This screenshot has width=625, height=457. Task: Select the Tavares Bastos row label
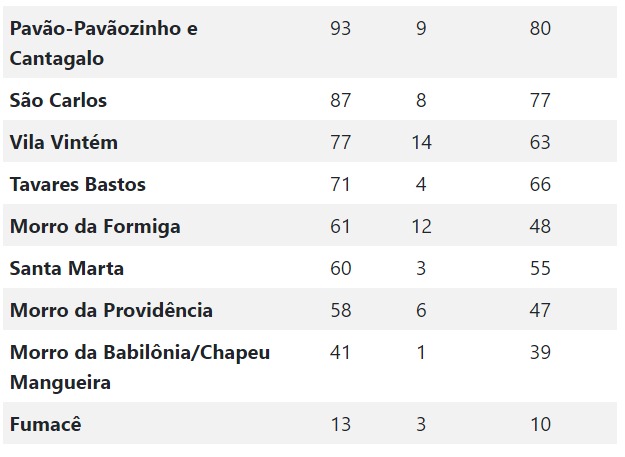[x=78, y=184]
